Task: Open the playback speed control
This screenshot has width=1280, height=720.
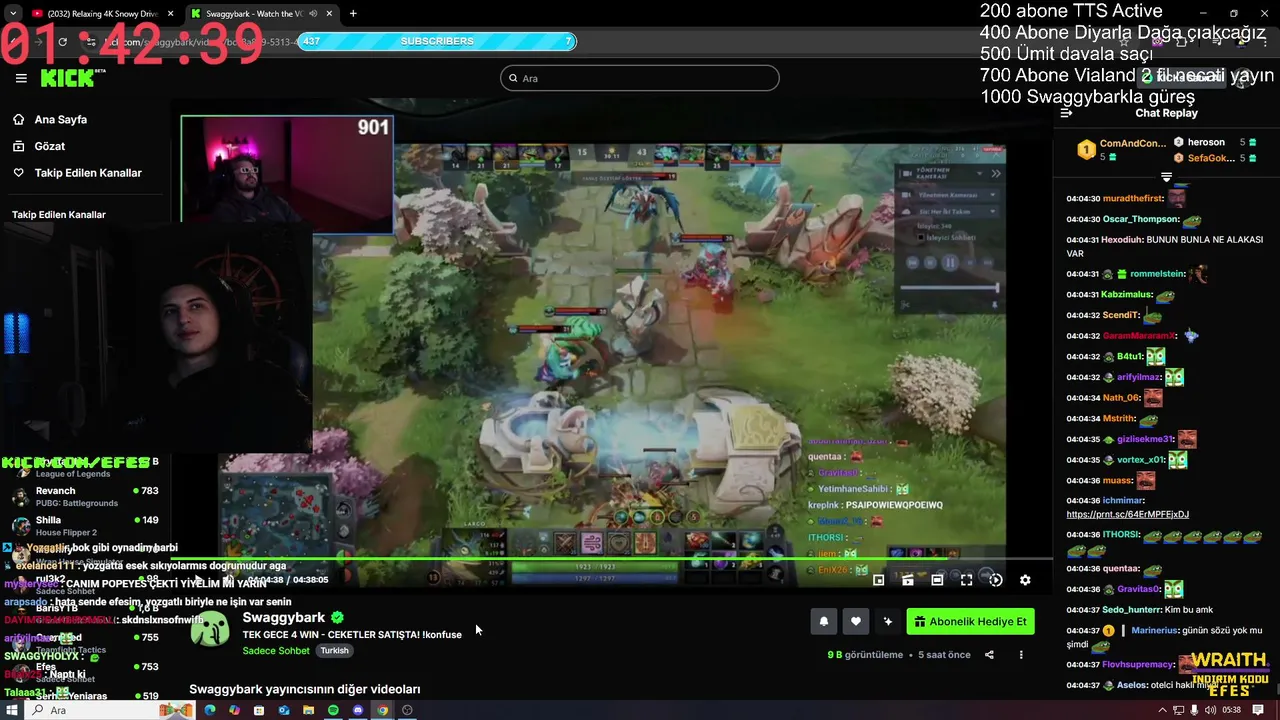Action: (995, 579)
